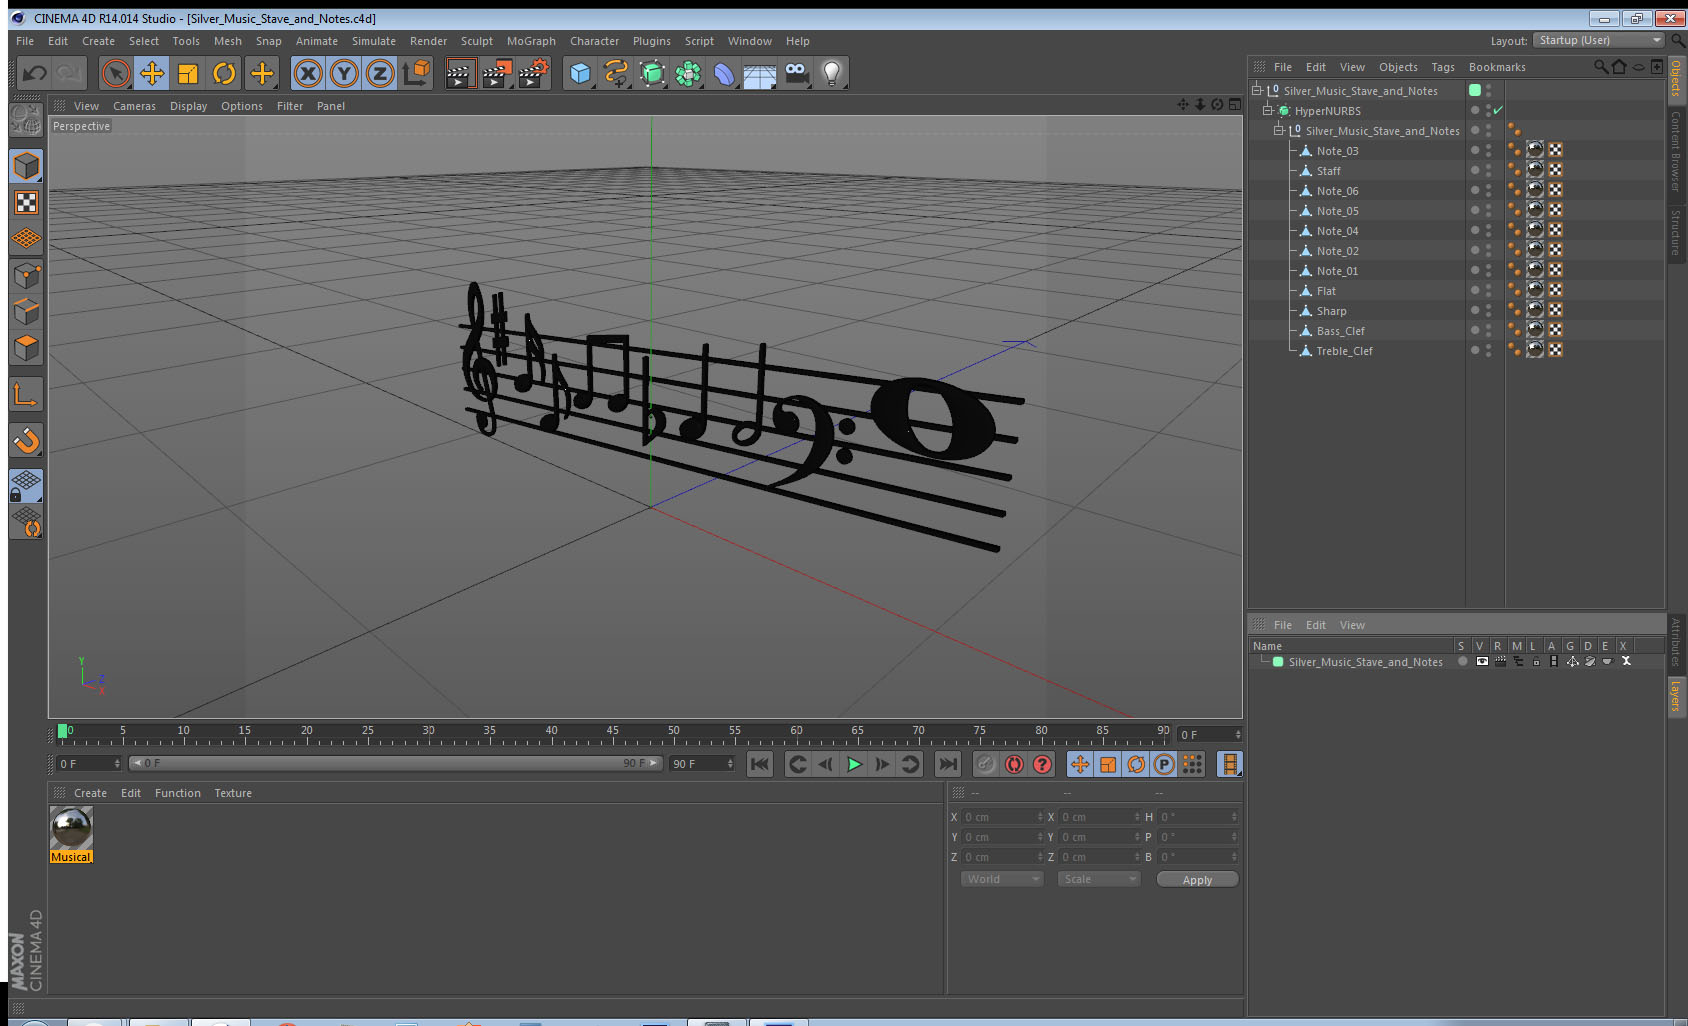
Task: Activate the Scale tool
Action: coord(188,73)
